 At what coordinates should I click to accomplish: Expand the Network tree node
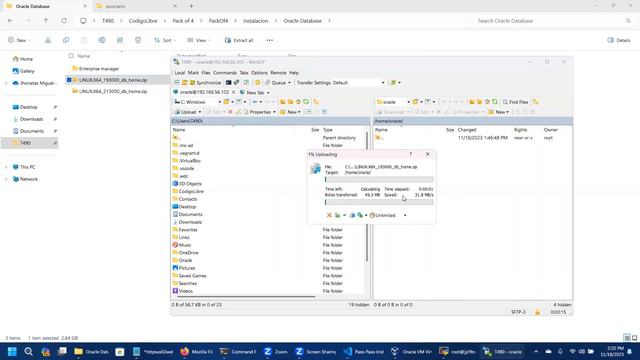6,179
